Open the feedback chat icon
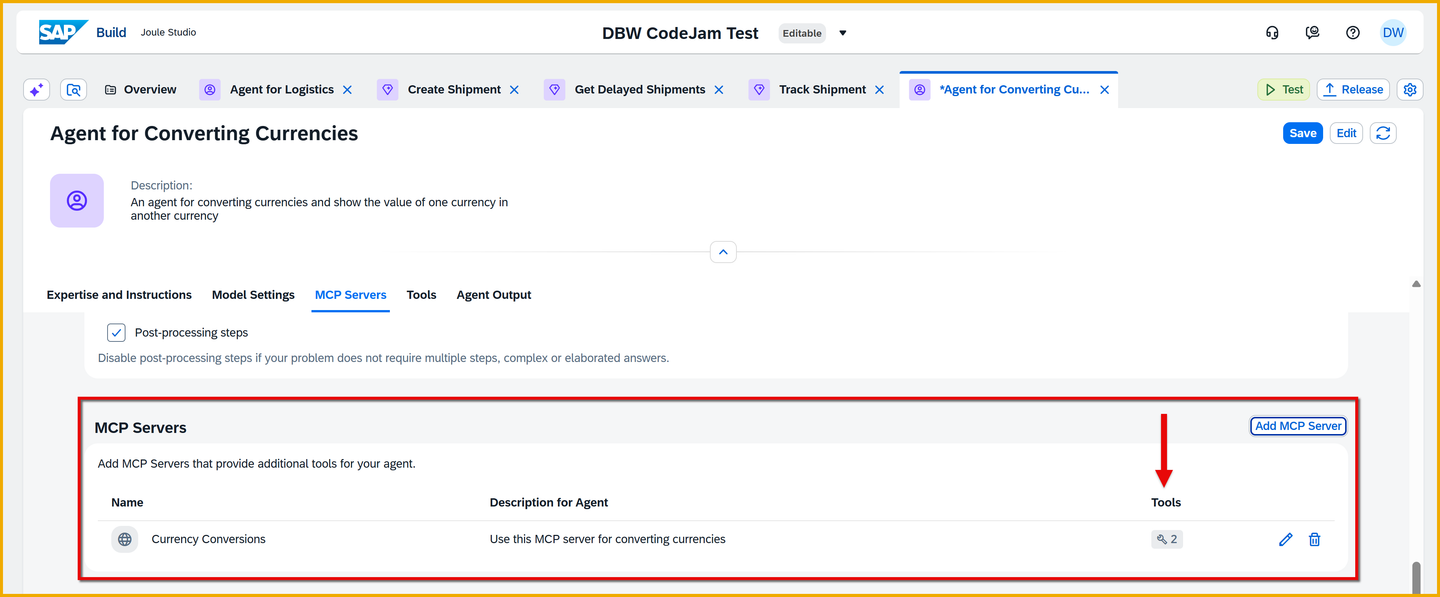This screenshot has width=1440, height=597. click(x=1313, y=33)
